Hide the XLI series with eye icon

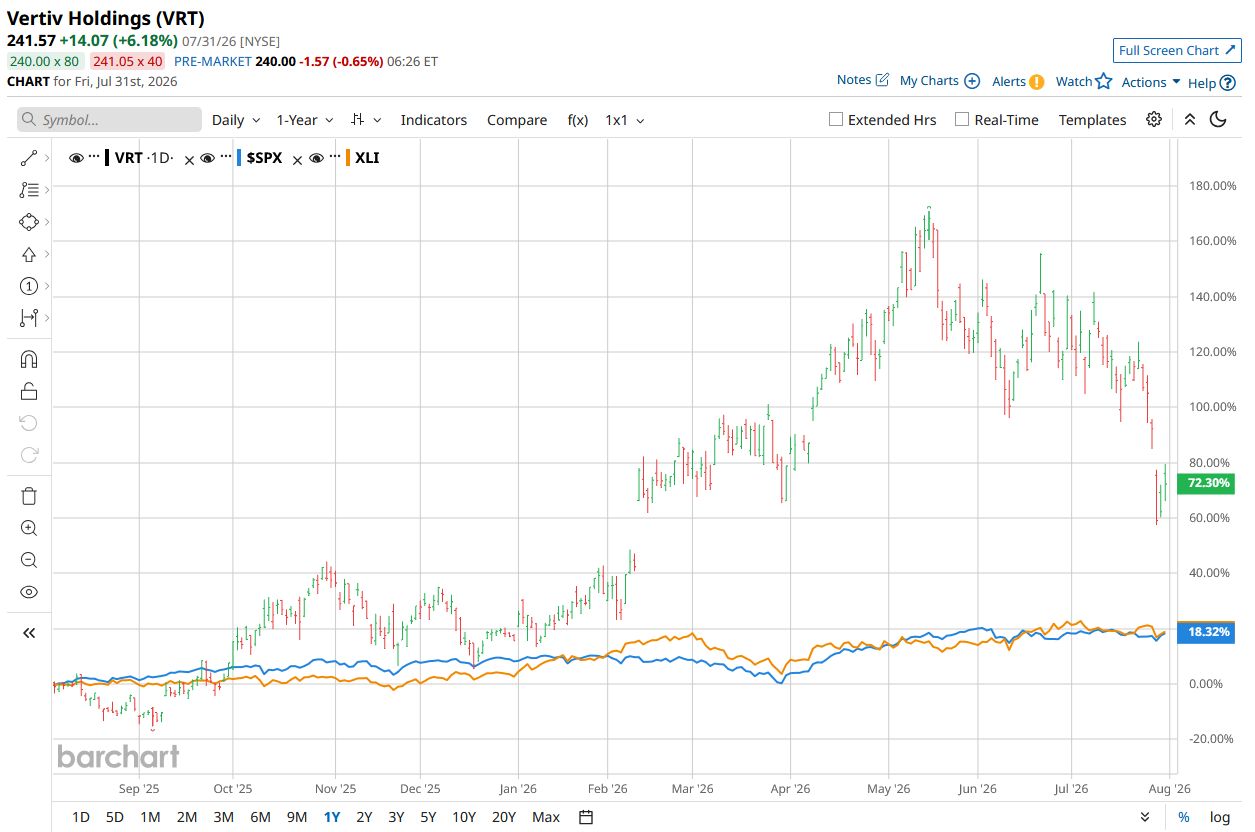317,158
